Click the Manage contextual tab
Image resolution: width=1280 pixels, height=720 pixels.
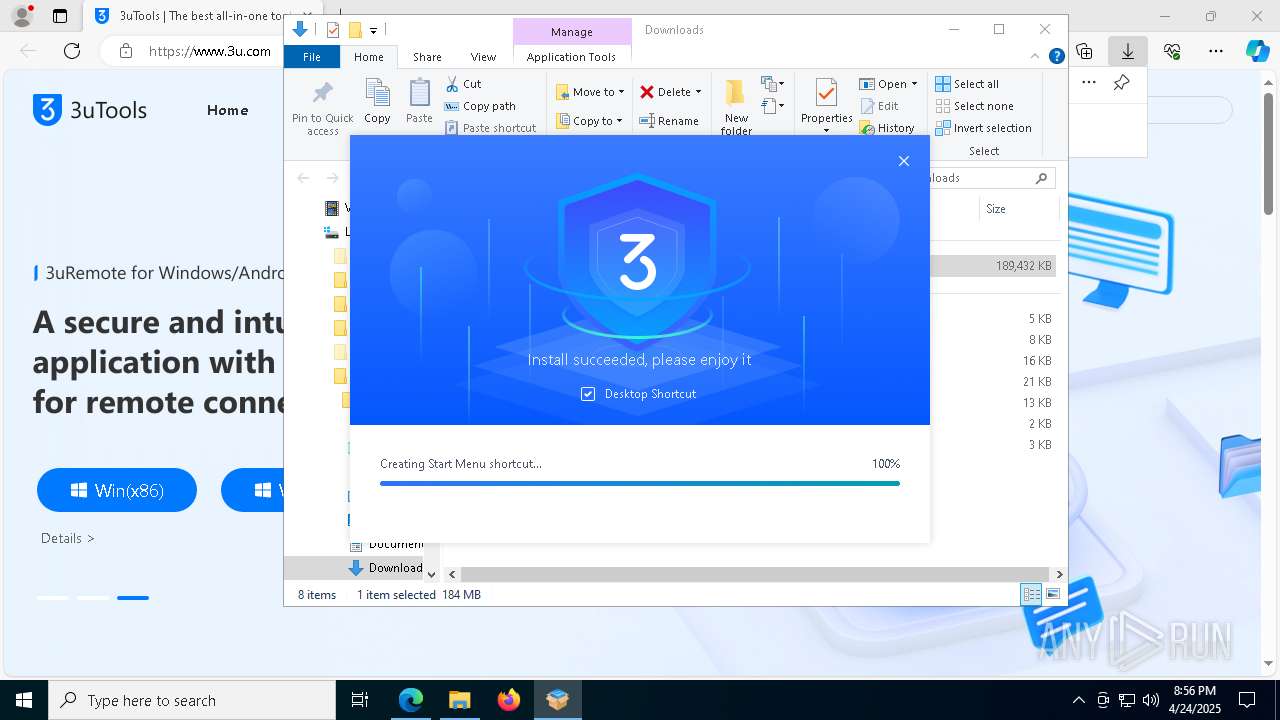click(572, 32)
